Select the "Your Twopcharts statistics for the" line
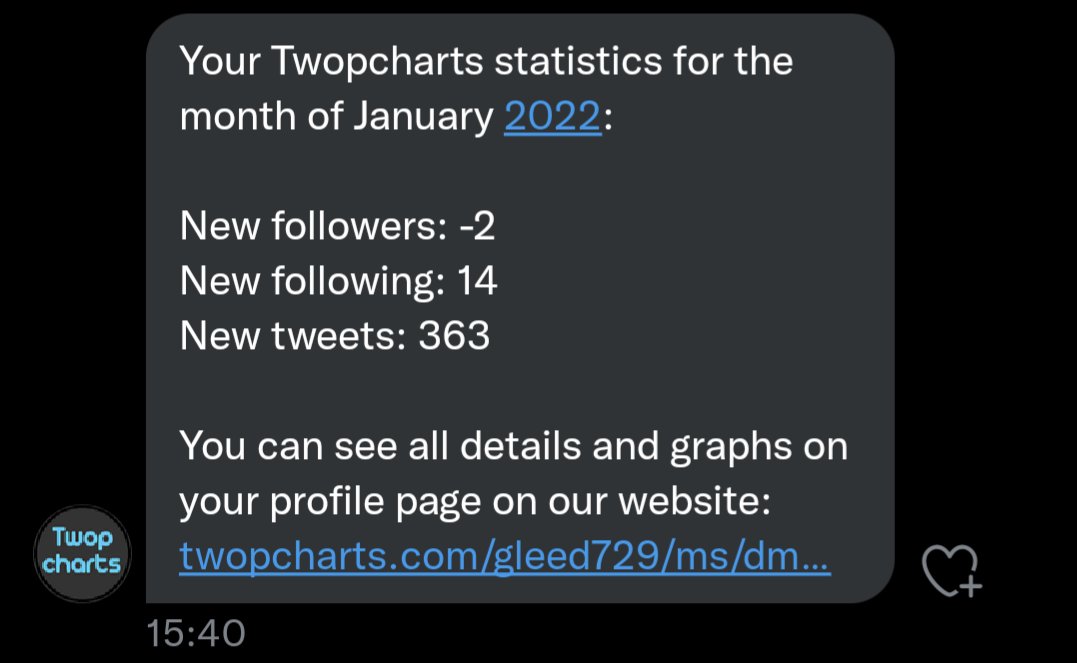This screenshot has width=1077, height=663. point(486,62)
